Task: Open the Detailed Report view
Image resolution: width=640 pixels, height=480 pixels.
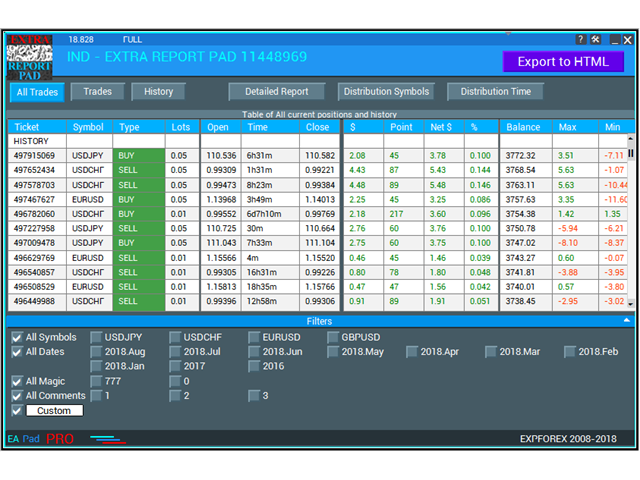Action: 276,92
